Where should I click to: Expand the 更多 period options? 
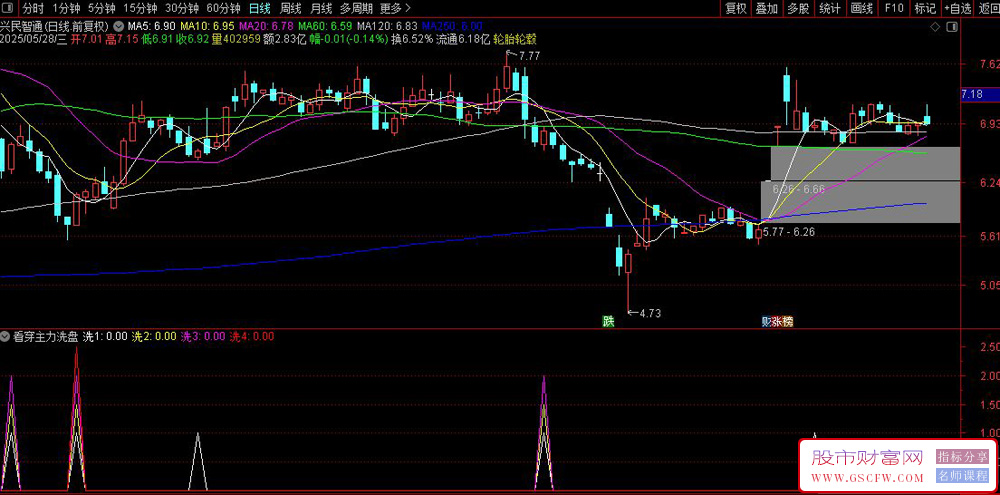tap(395, 8)
